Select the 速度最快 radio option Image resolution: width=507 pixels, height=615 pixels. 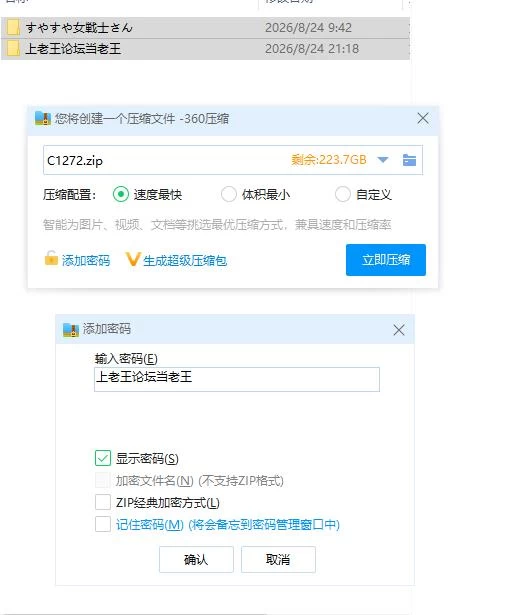pyautogui.click(x=121, y=194)
